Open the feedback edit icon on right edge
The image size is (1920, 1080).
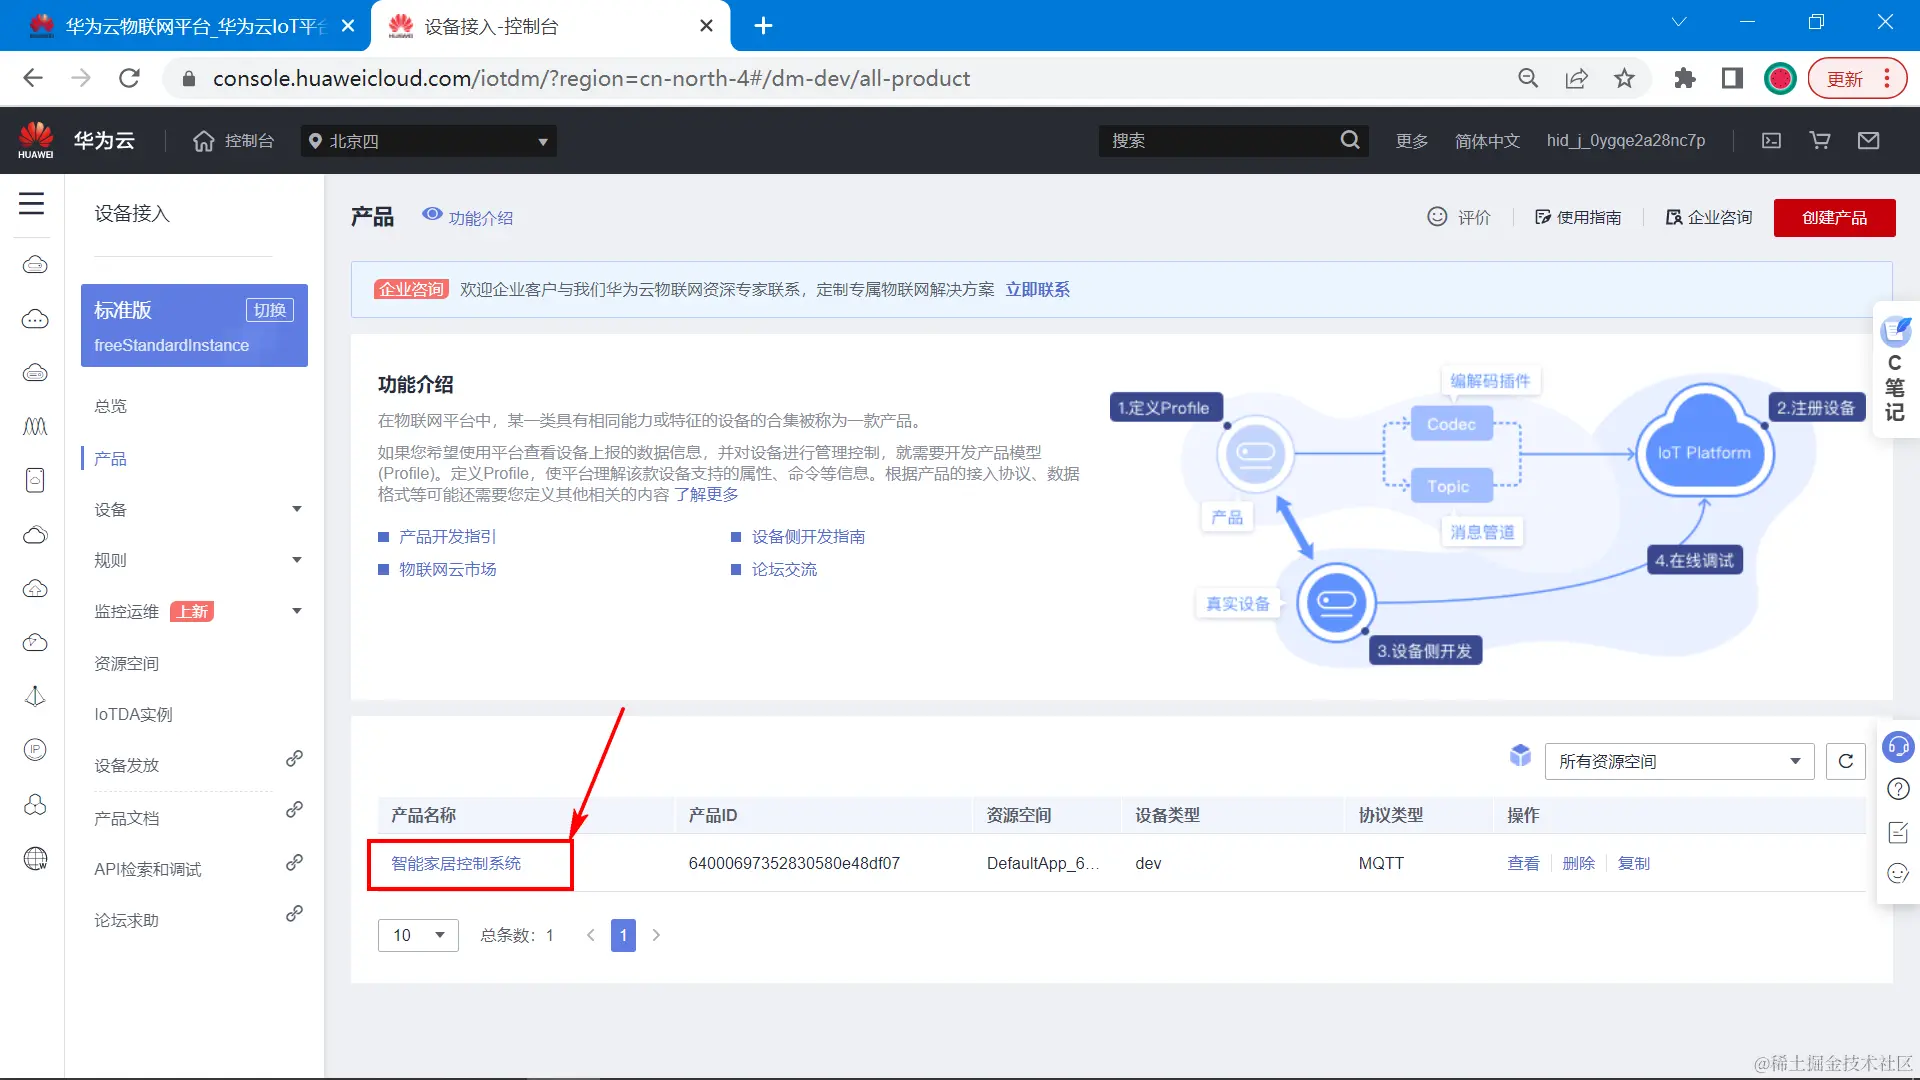click(1898, 832)
